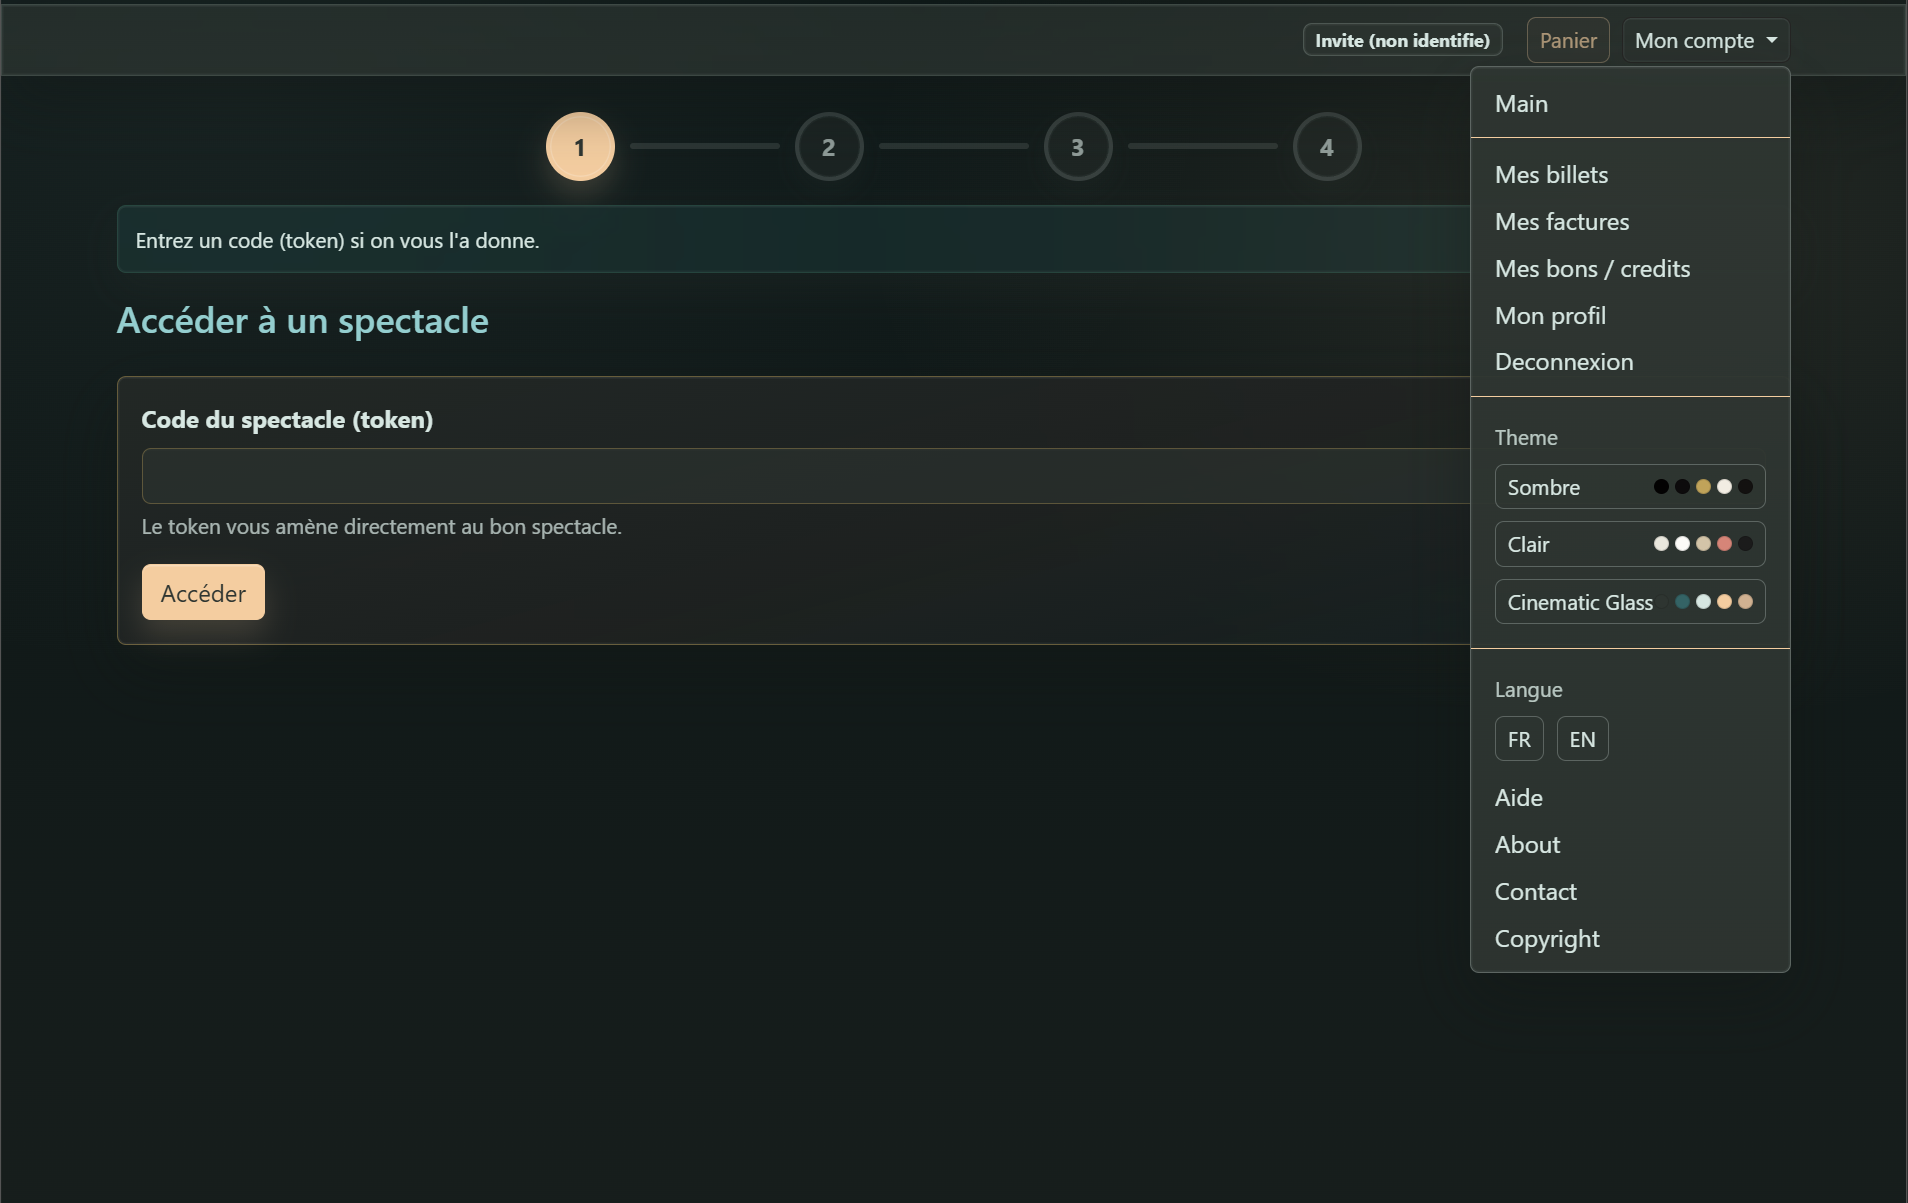Screen dimensions: 1908x1203
Task: Click step 4 circle in the progress stepper
Action: coord(1327,146)
